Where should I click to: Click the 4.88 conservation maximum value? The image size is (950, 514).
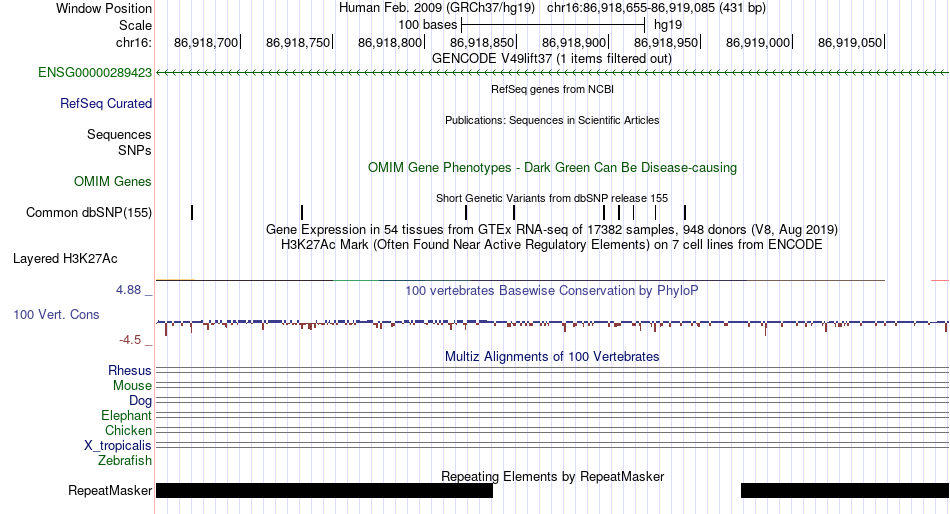(x=128, y=290)
